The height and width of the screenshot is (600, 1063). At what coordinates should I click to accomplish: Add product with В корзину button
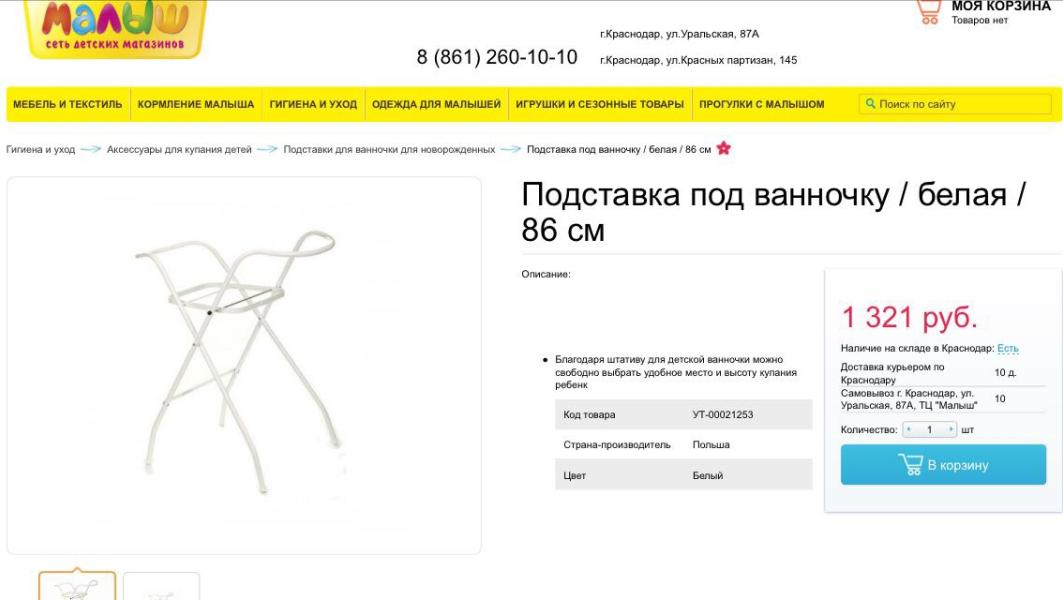pos(943,464)
